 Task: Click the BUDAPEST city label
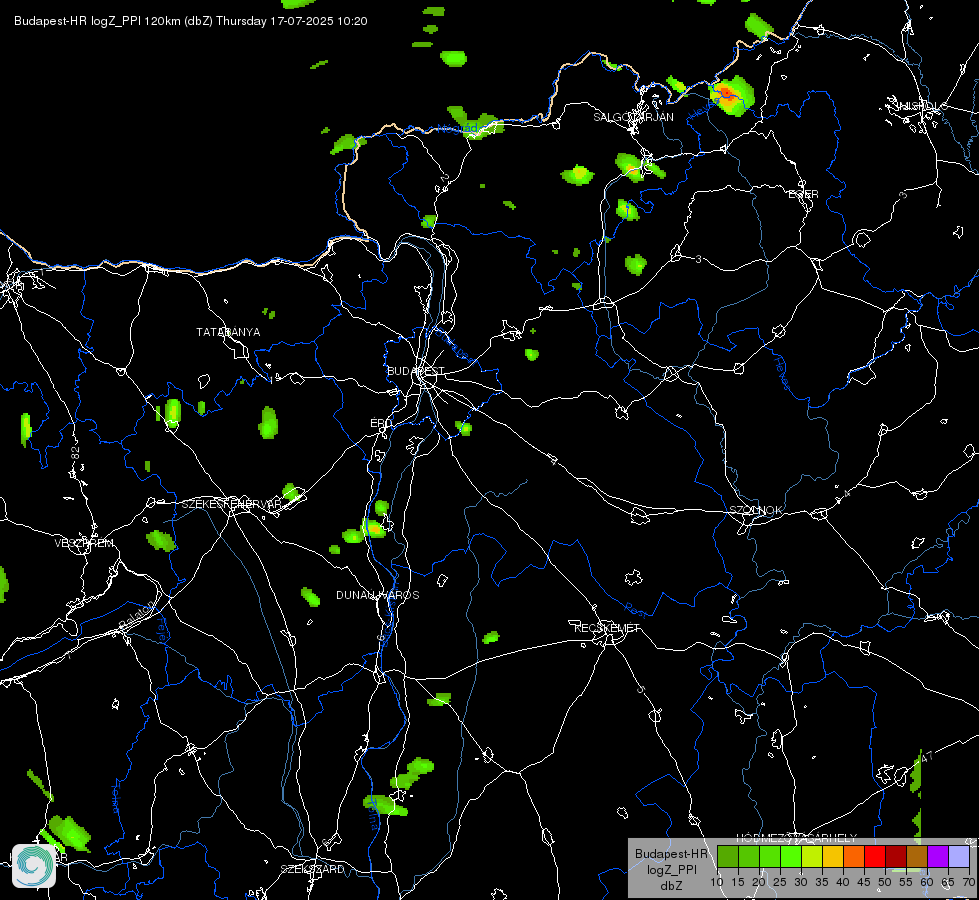415,371
